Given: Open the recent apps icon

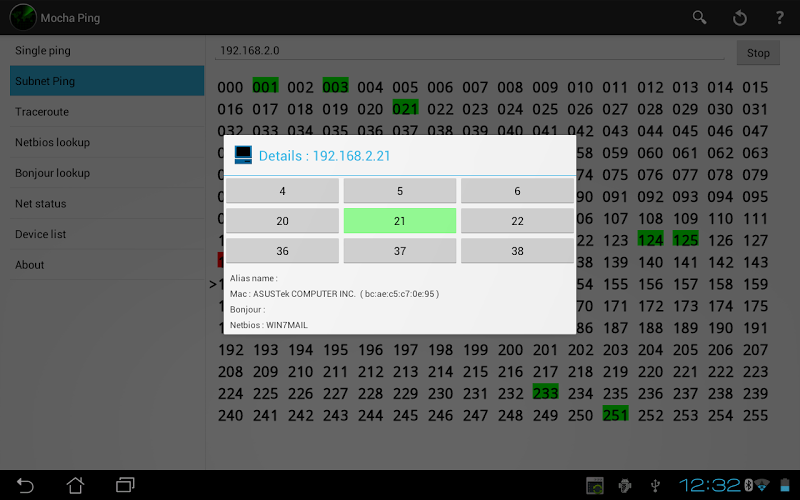Looking at the screenshot, I should tap(125, 485).
